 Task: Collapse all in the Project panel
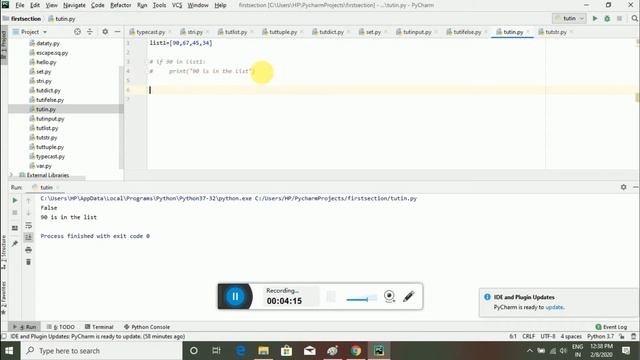click(x=90, y=31)
